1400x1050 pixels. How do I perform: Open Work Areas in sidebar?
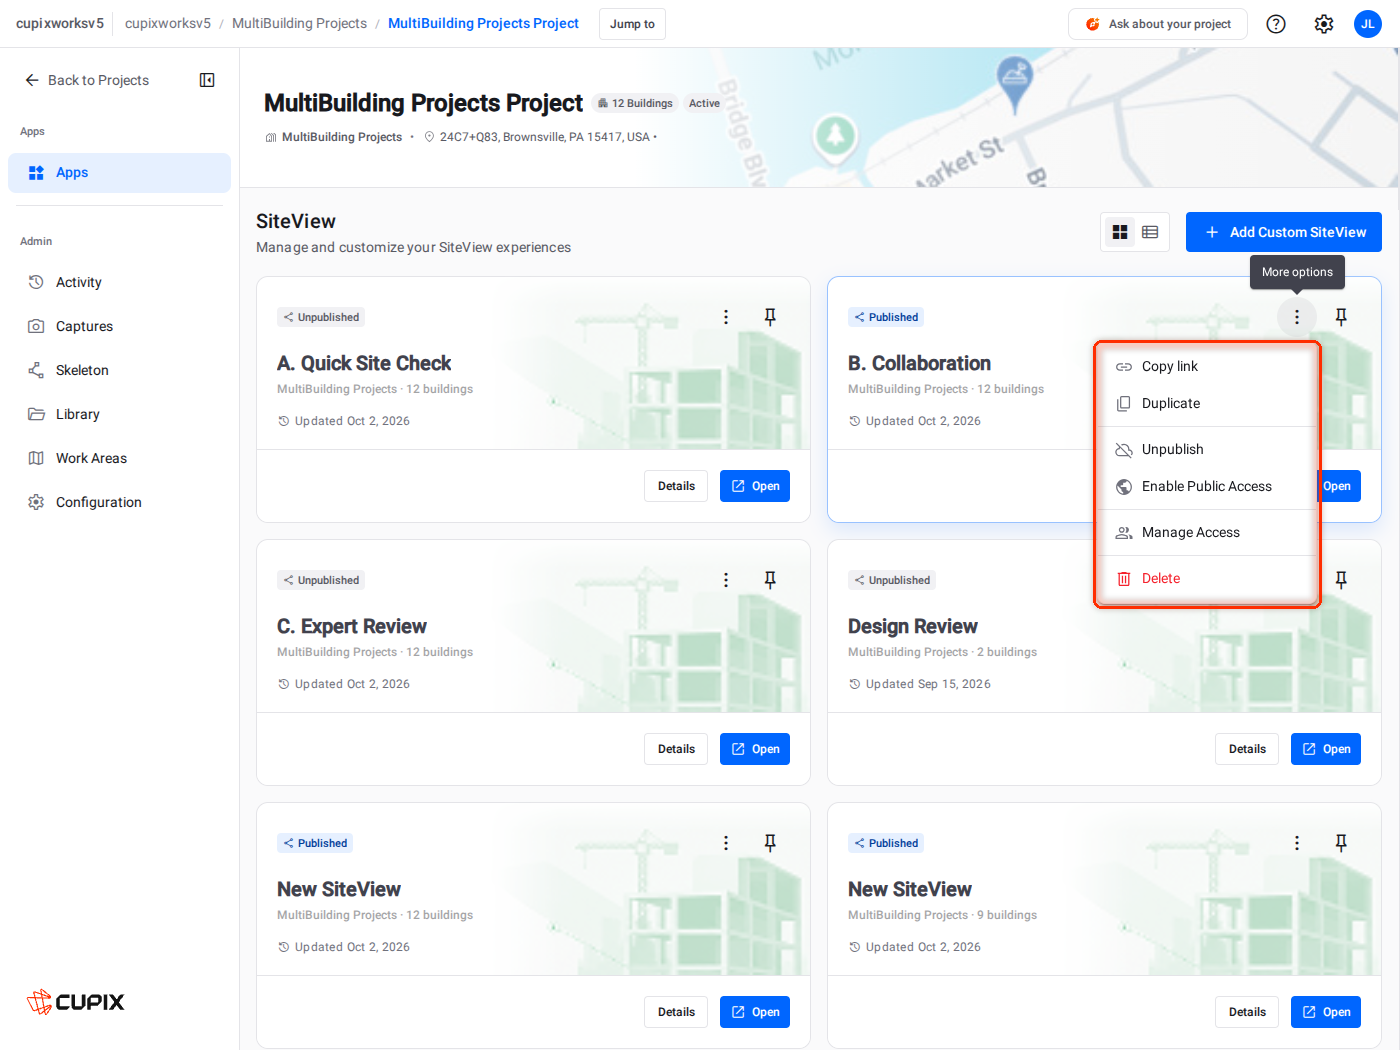[x=119, y=458]
